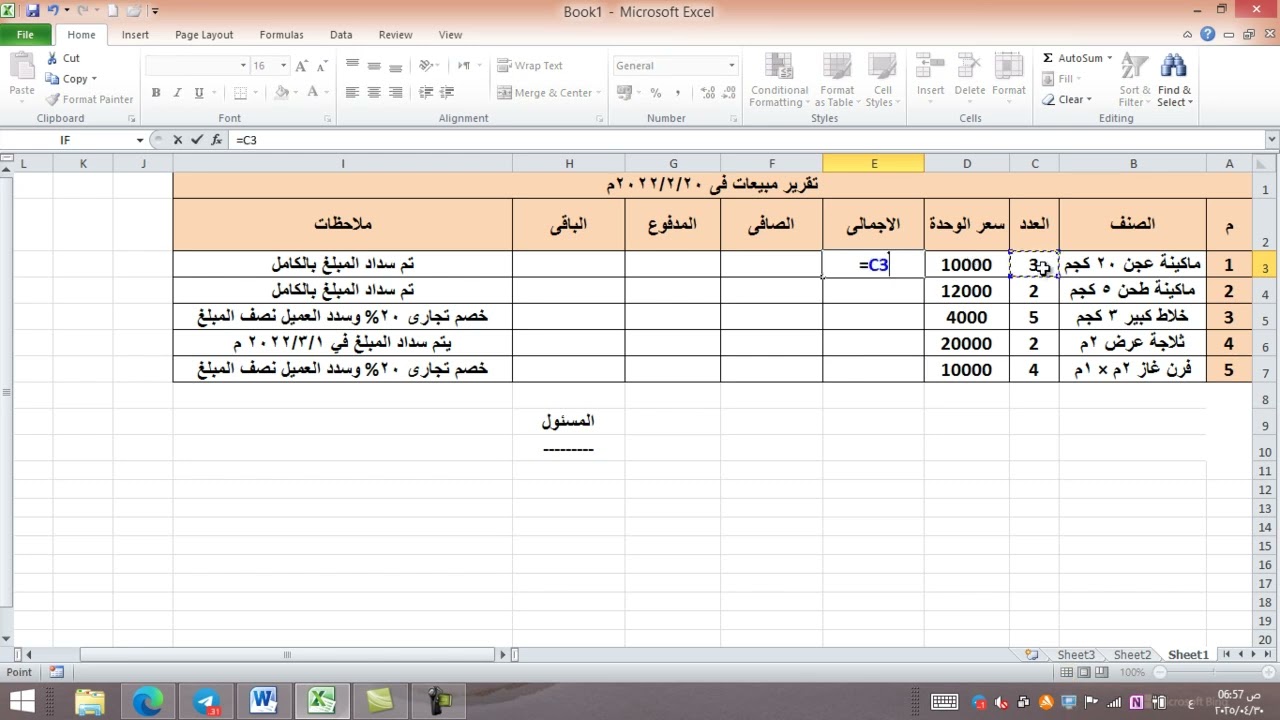
Task: Open the File tab
Action: (25, 34)
